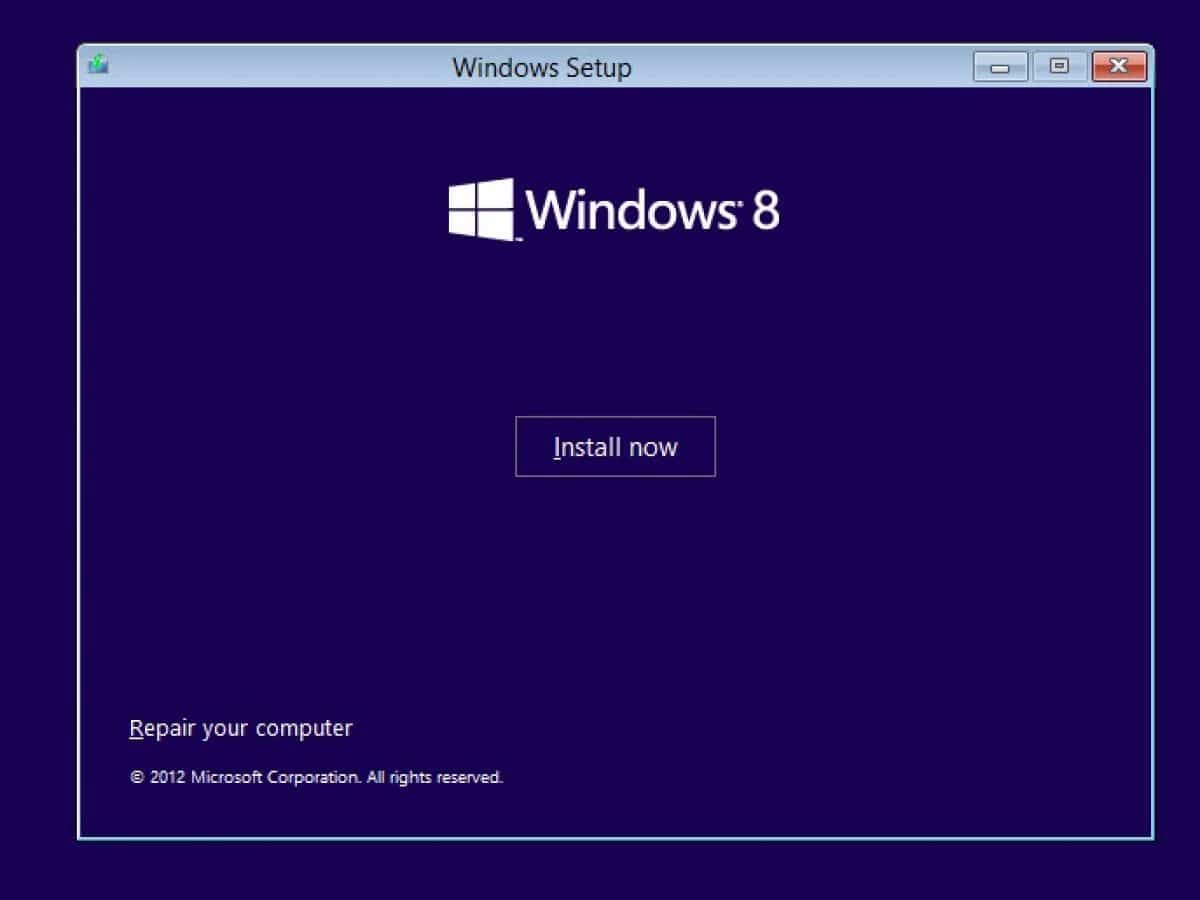Minimize the Windows Setup window
The image size is (1200, 900).
pos(1000,67)
